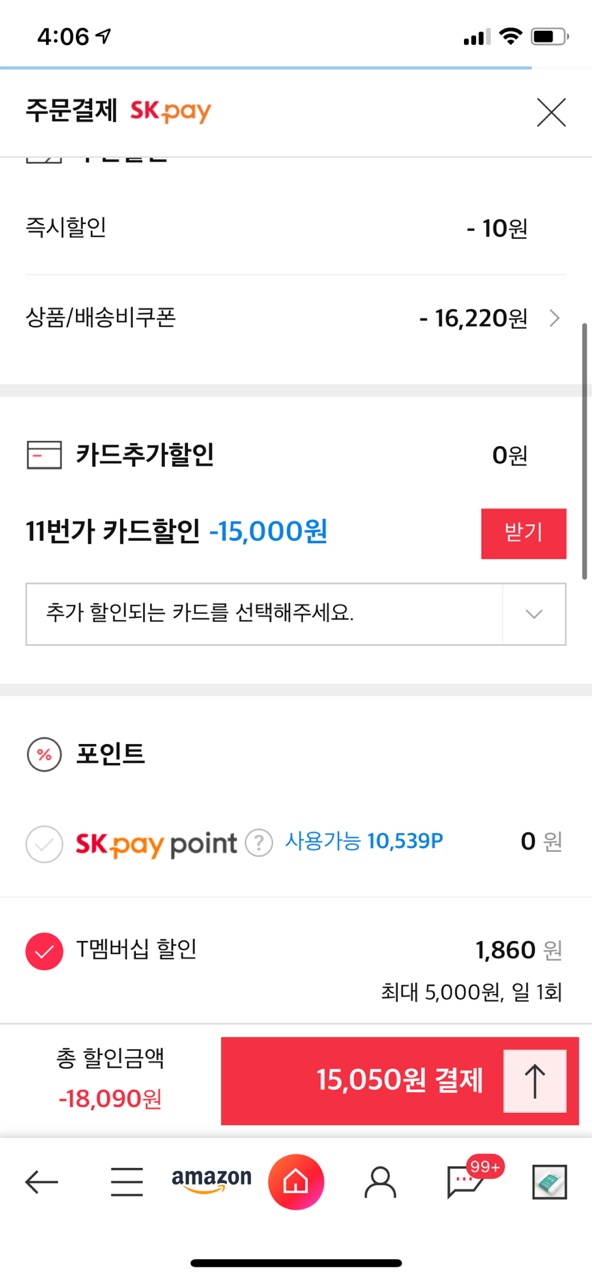Viewport: 592px width, 1280px height.
Task: Tap the up arrow on payment bar
Action: pos(535,1081)
